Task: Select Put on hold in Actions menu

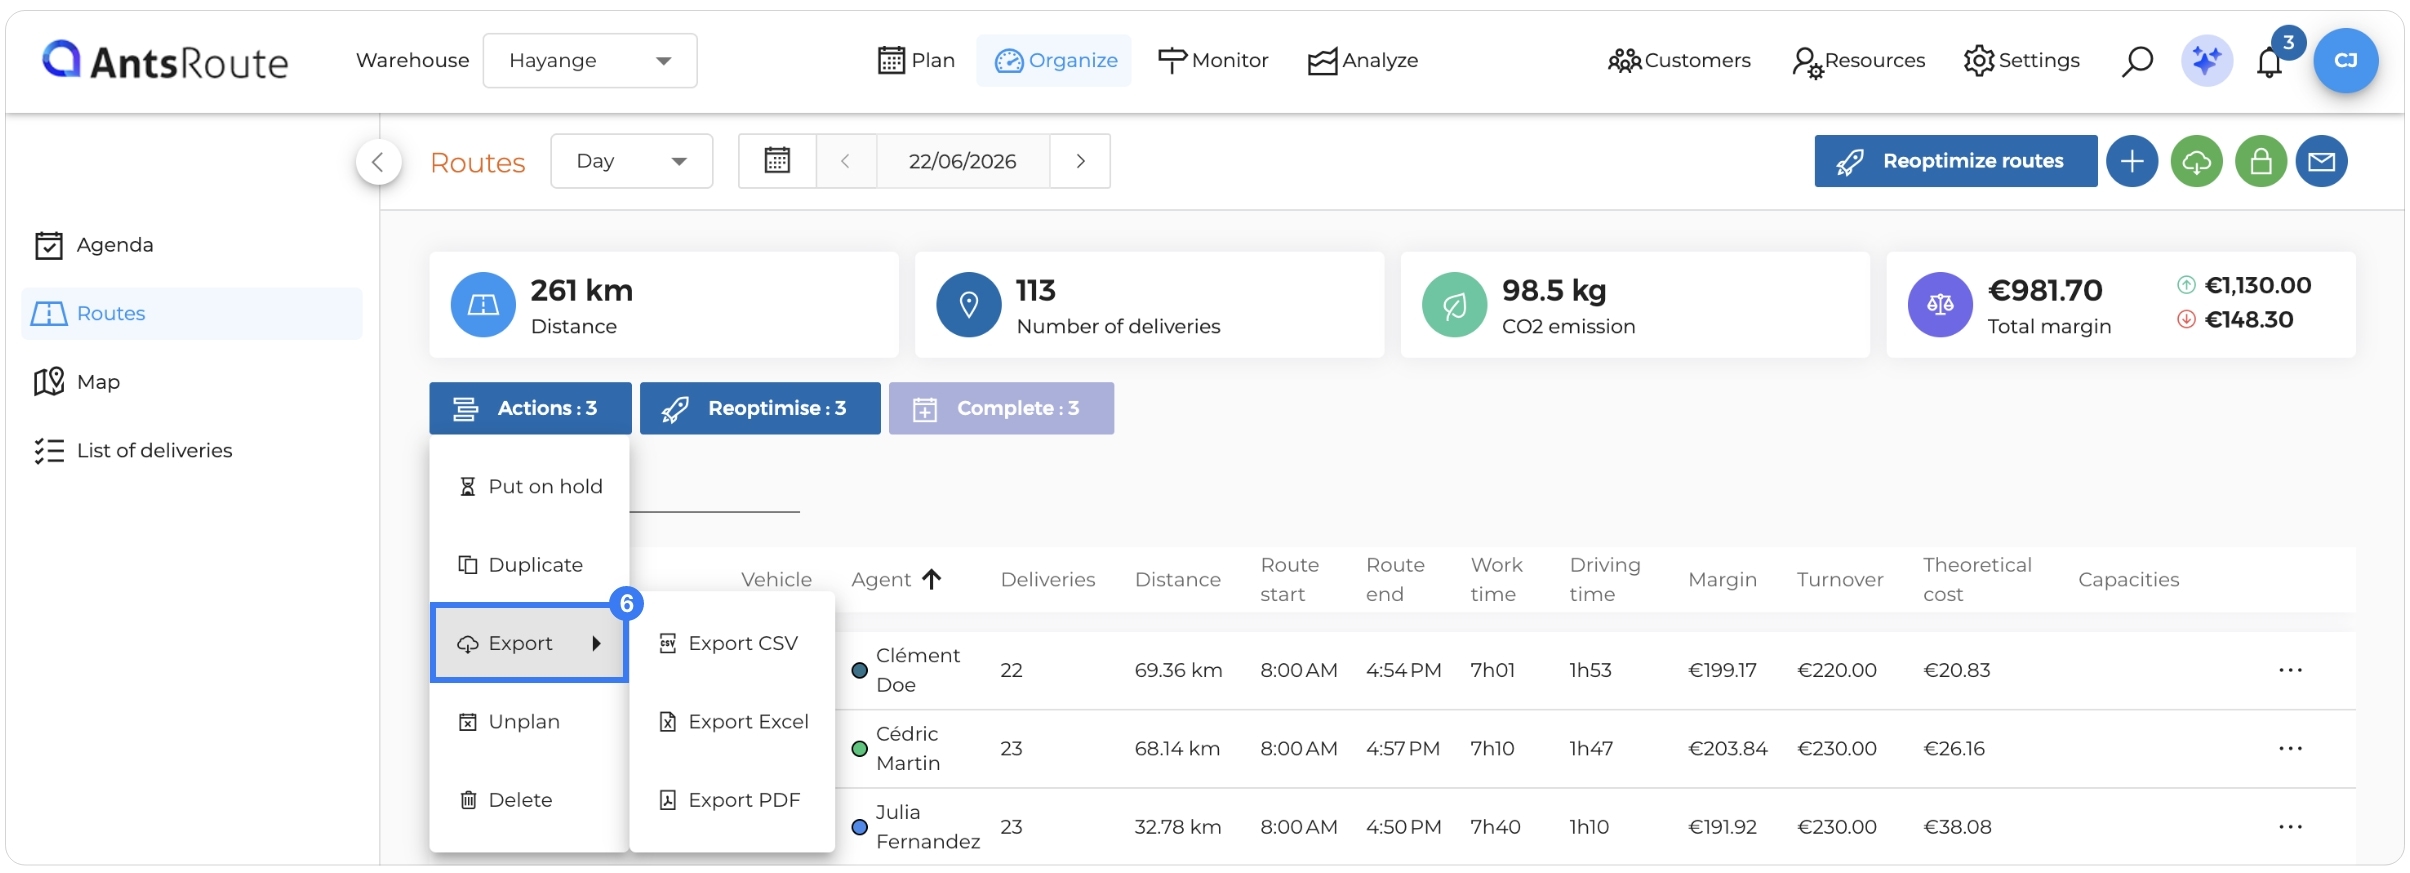Action: (530, 486)
